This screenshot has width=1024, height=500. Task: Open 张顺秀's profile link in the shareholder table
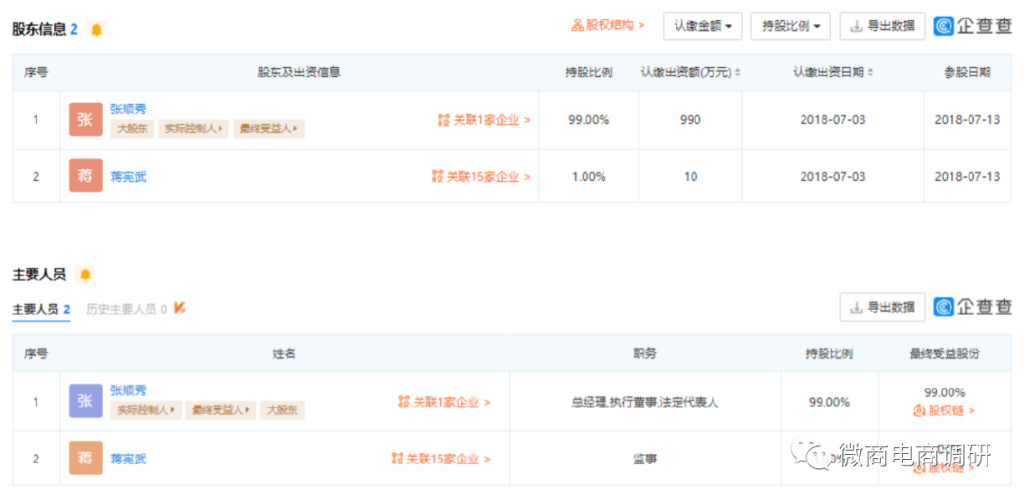(128, 109)
